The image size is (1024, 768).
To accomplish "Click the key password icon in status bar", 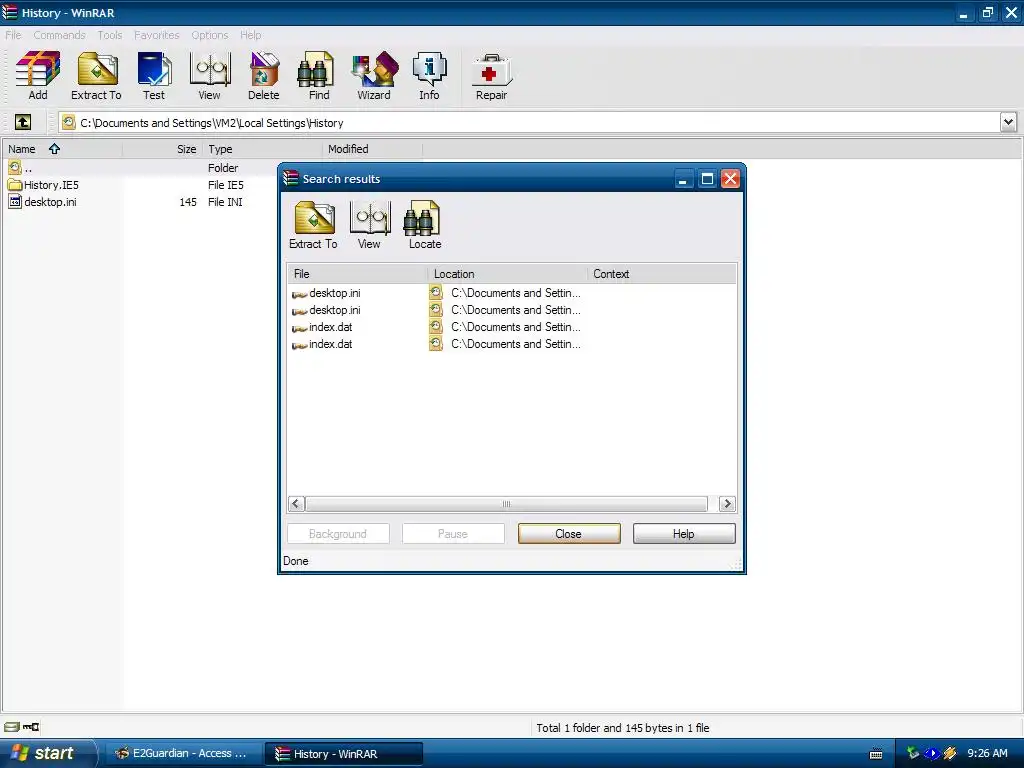I will [31, 727].
